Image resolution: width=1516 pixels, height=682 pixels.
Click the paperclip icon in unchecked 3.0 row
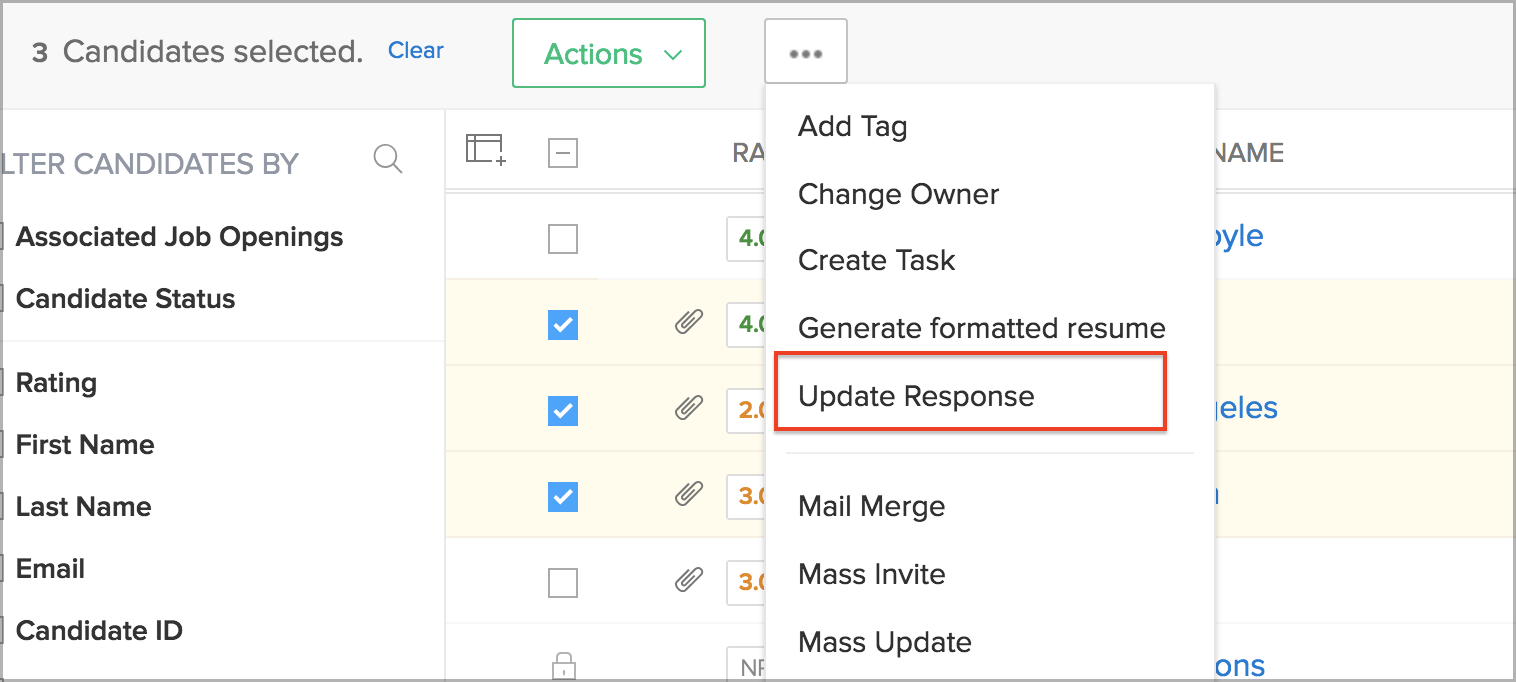pos(688,580)
